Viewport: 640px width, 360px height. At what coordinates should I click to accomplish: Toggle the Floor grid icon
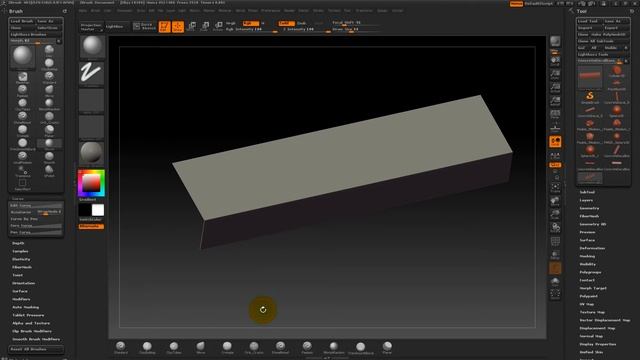[x=555, y=128]
